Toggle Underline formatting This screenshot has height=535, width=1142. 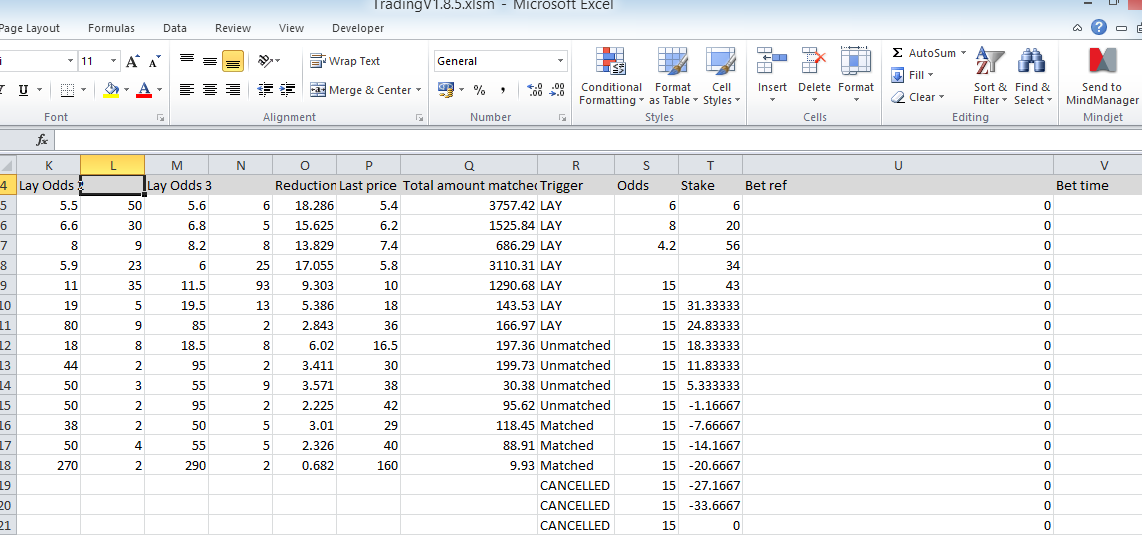click(23, 90)
